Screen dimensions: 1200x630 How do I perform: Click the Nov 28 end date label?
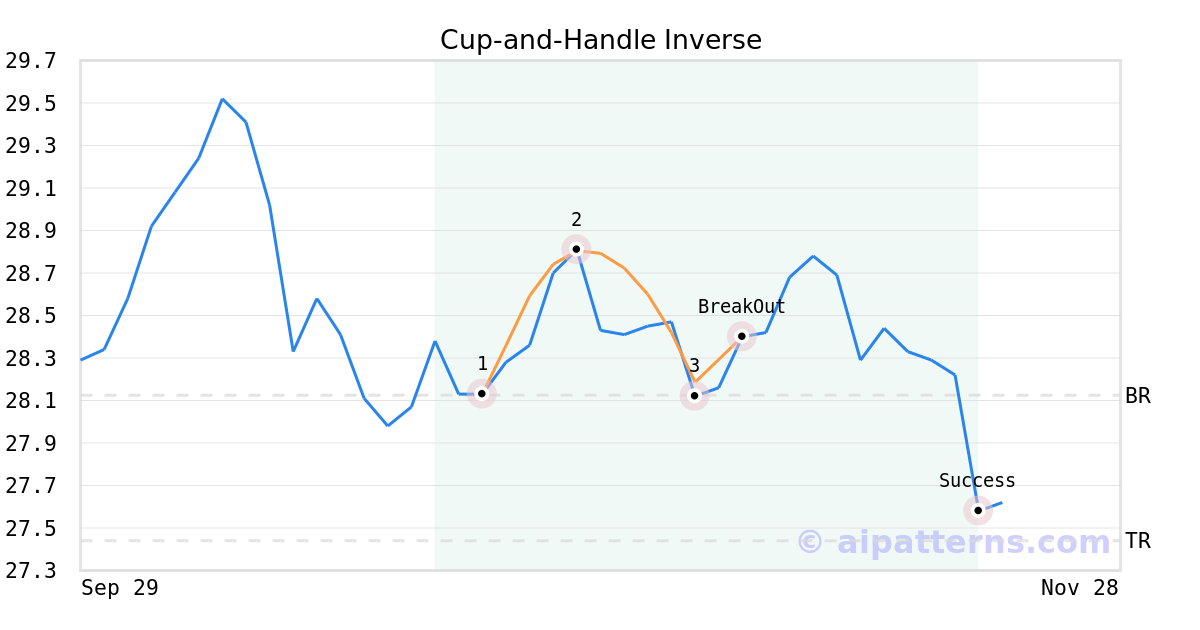1080,588
